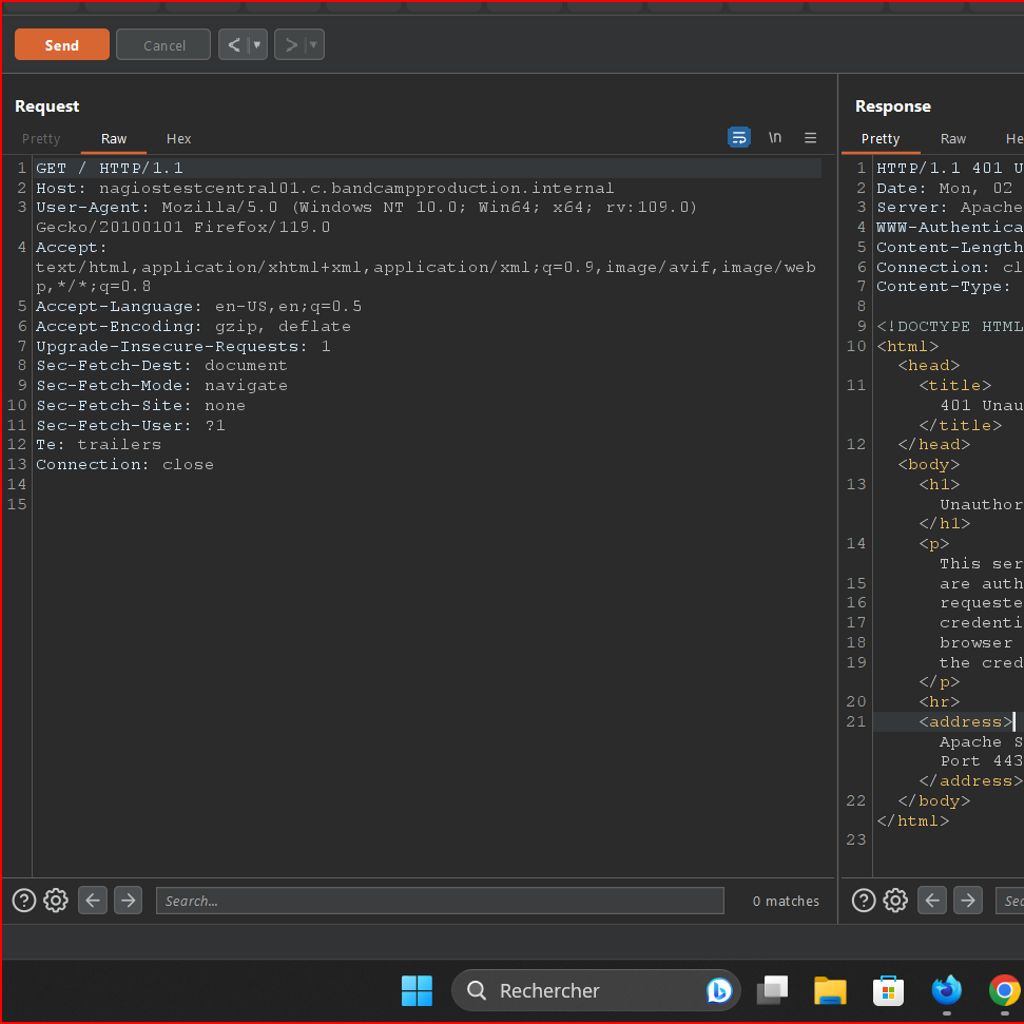The height and width of the screenshot is (1024, 1024).
Task: Jump to previous match in Response search
Action: 932,900
